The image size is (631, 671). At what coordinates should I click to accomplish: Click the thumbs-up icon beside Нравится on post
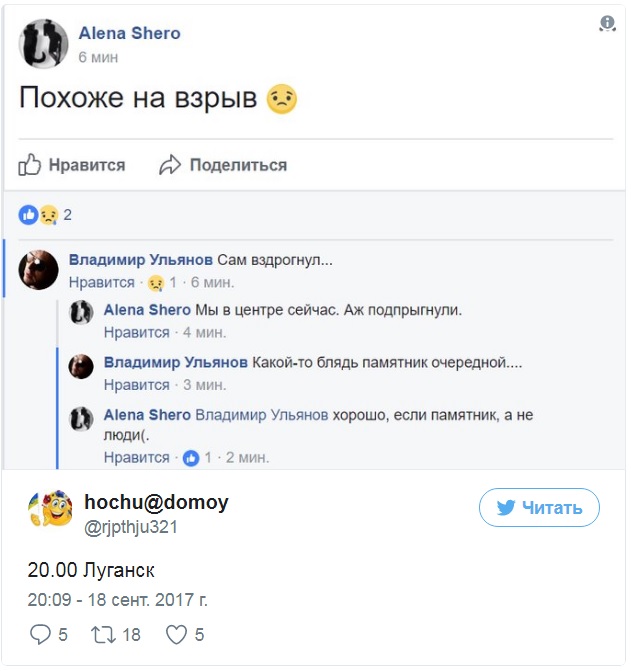click(29, 165)
